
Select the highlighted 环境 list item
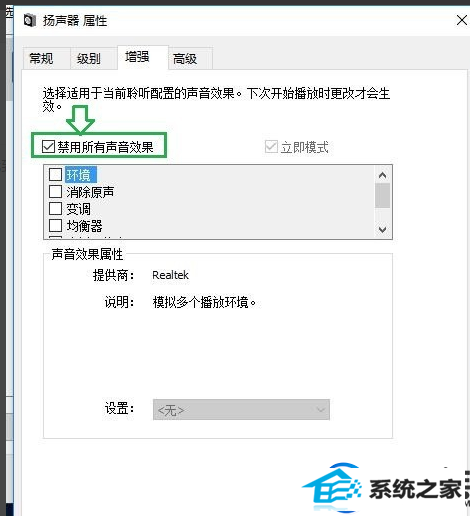pos(81,175)
